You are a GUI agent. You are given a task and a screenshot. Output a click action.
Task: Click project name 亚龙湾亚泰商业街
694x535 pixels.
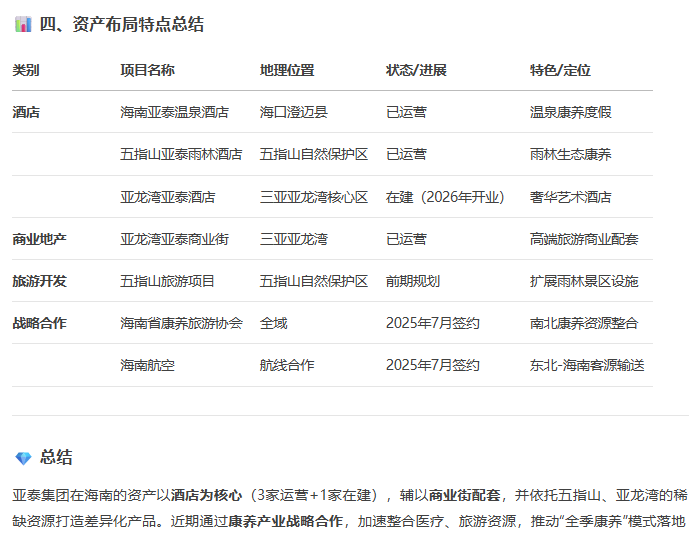click(174, 239)
